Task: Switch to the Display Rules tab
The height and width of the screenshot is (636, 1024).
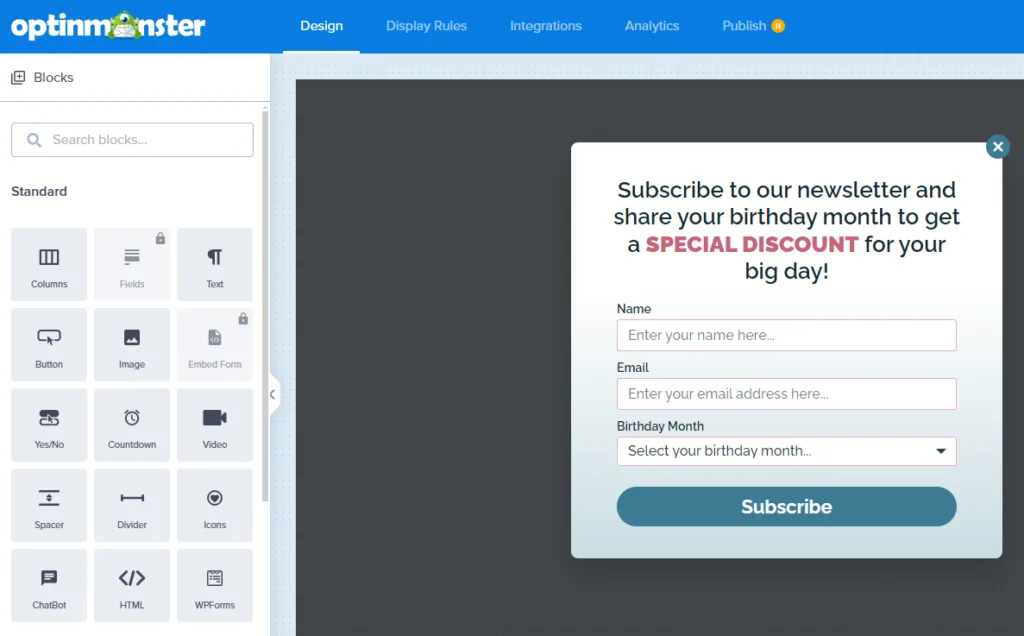Action: (x=426, y=26)
